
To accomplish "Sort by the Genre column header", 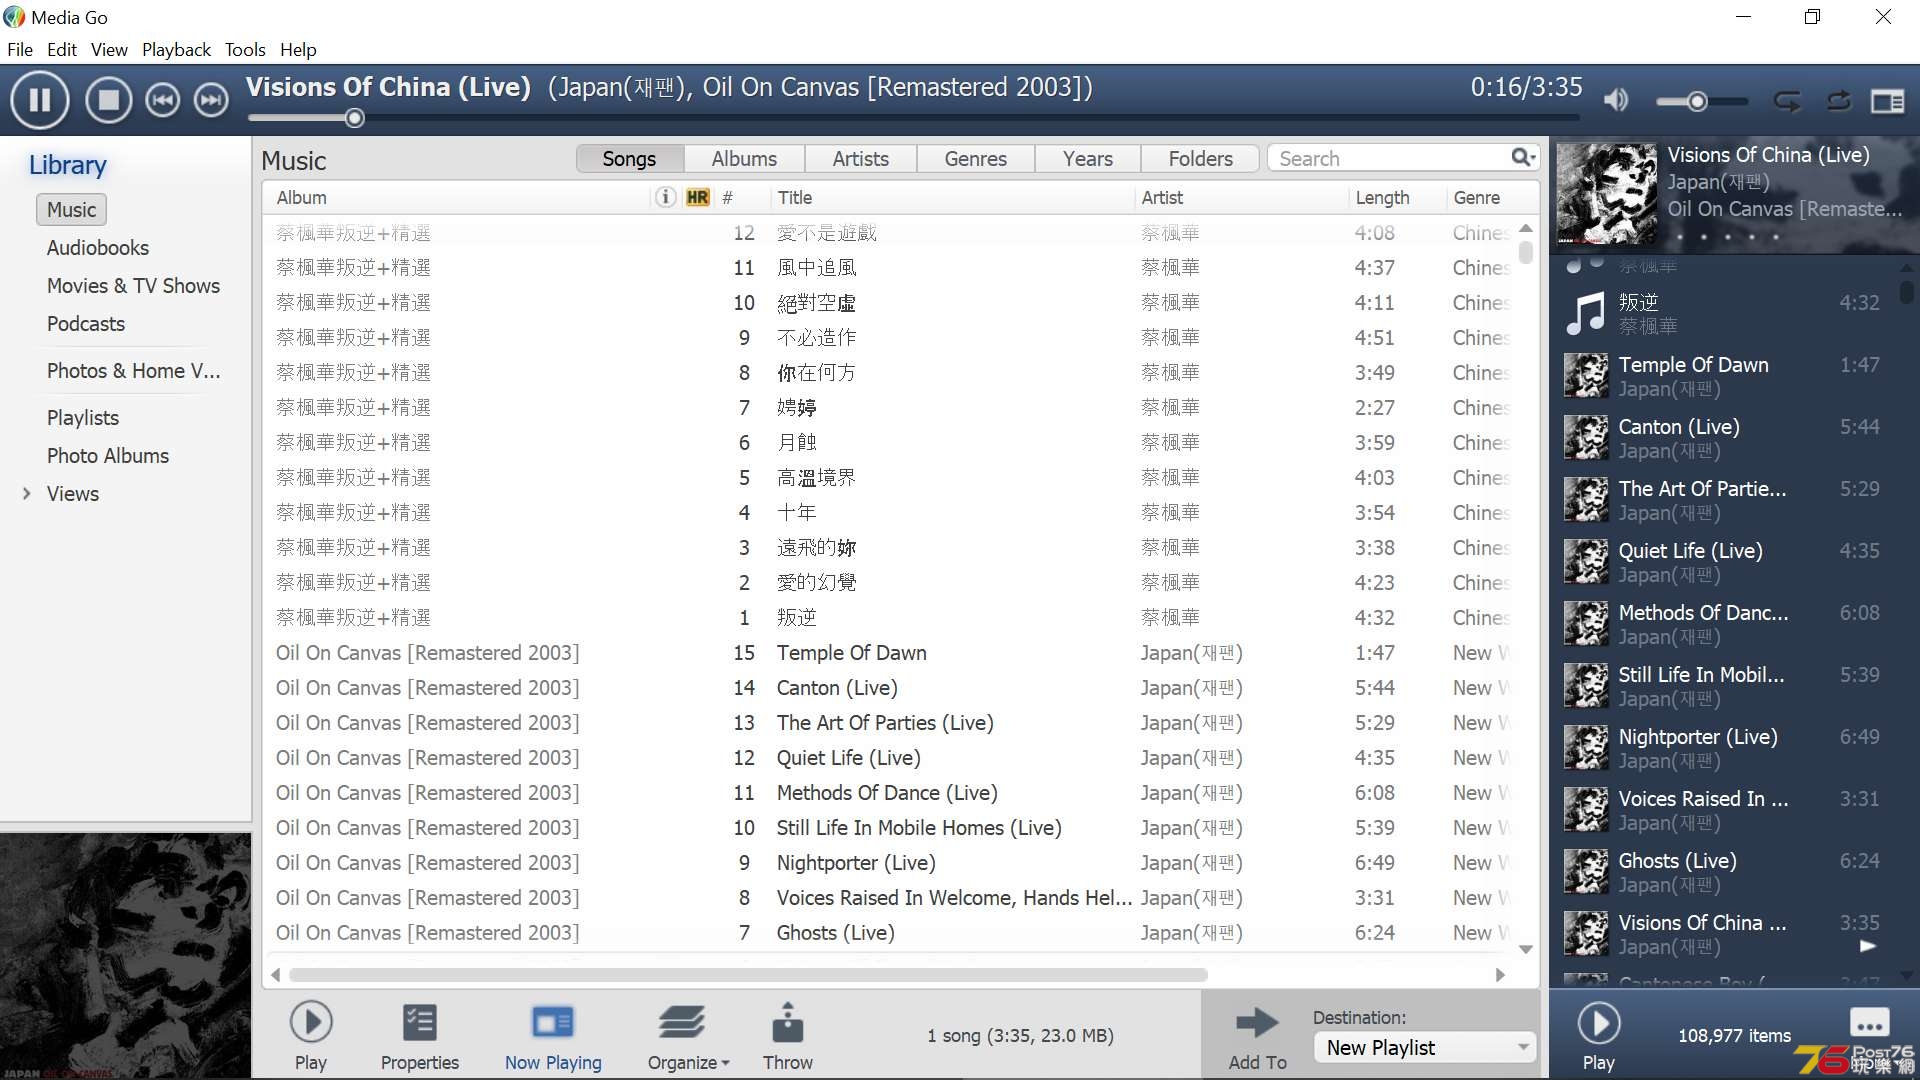I will click(1476, 198).
